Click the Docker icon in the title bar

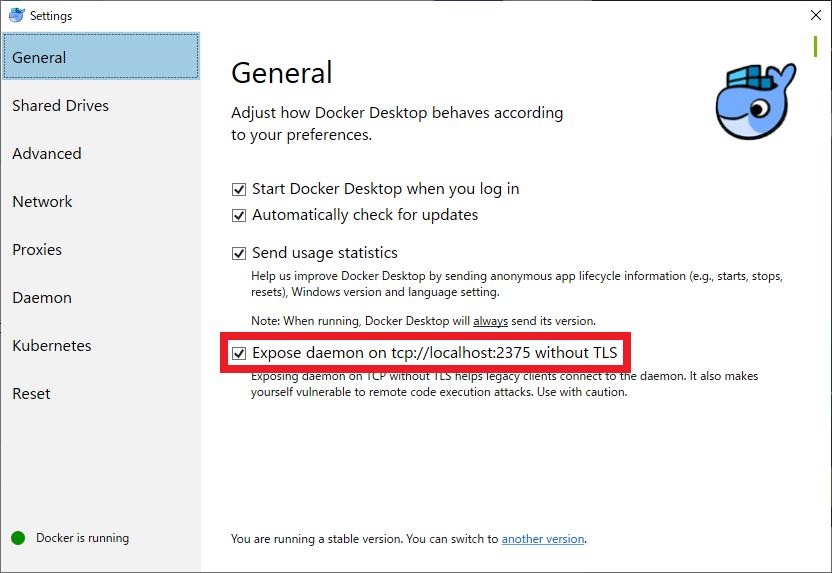[x=16, y=15]
